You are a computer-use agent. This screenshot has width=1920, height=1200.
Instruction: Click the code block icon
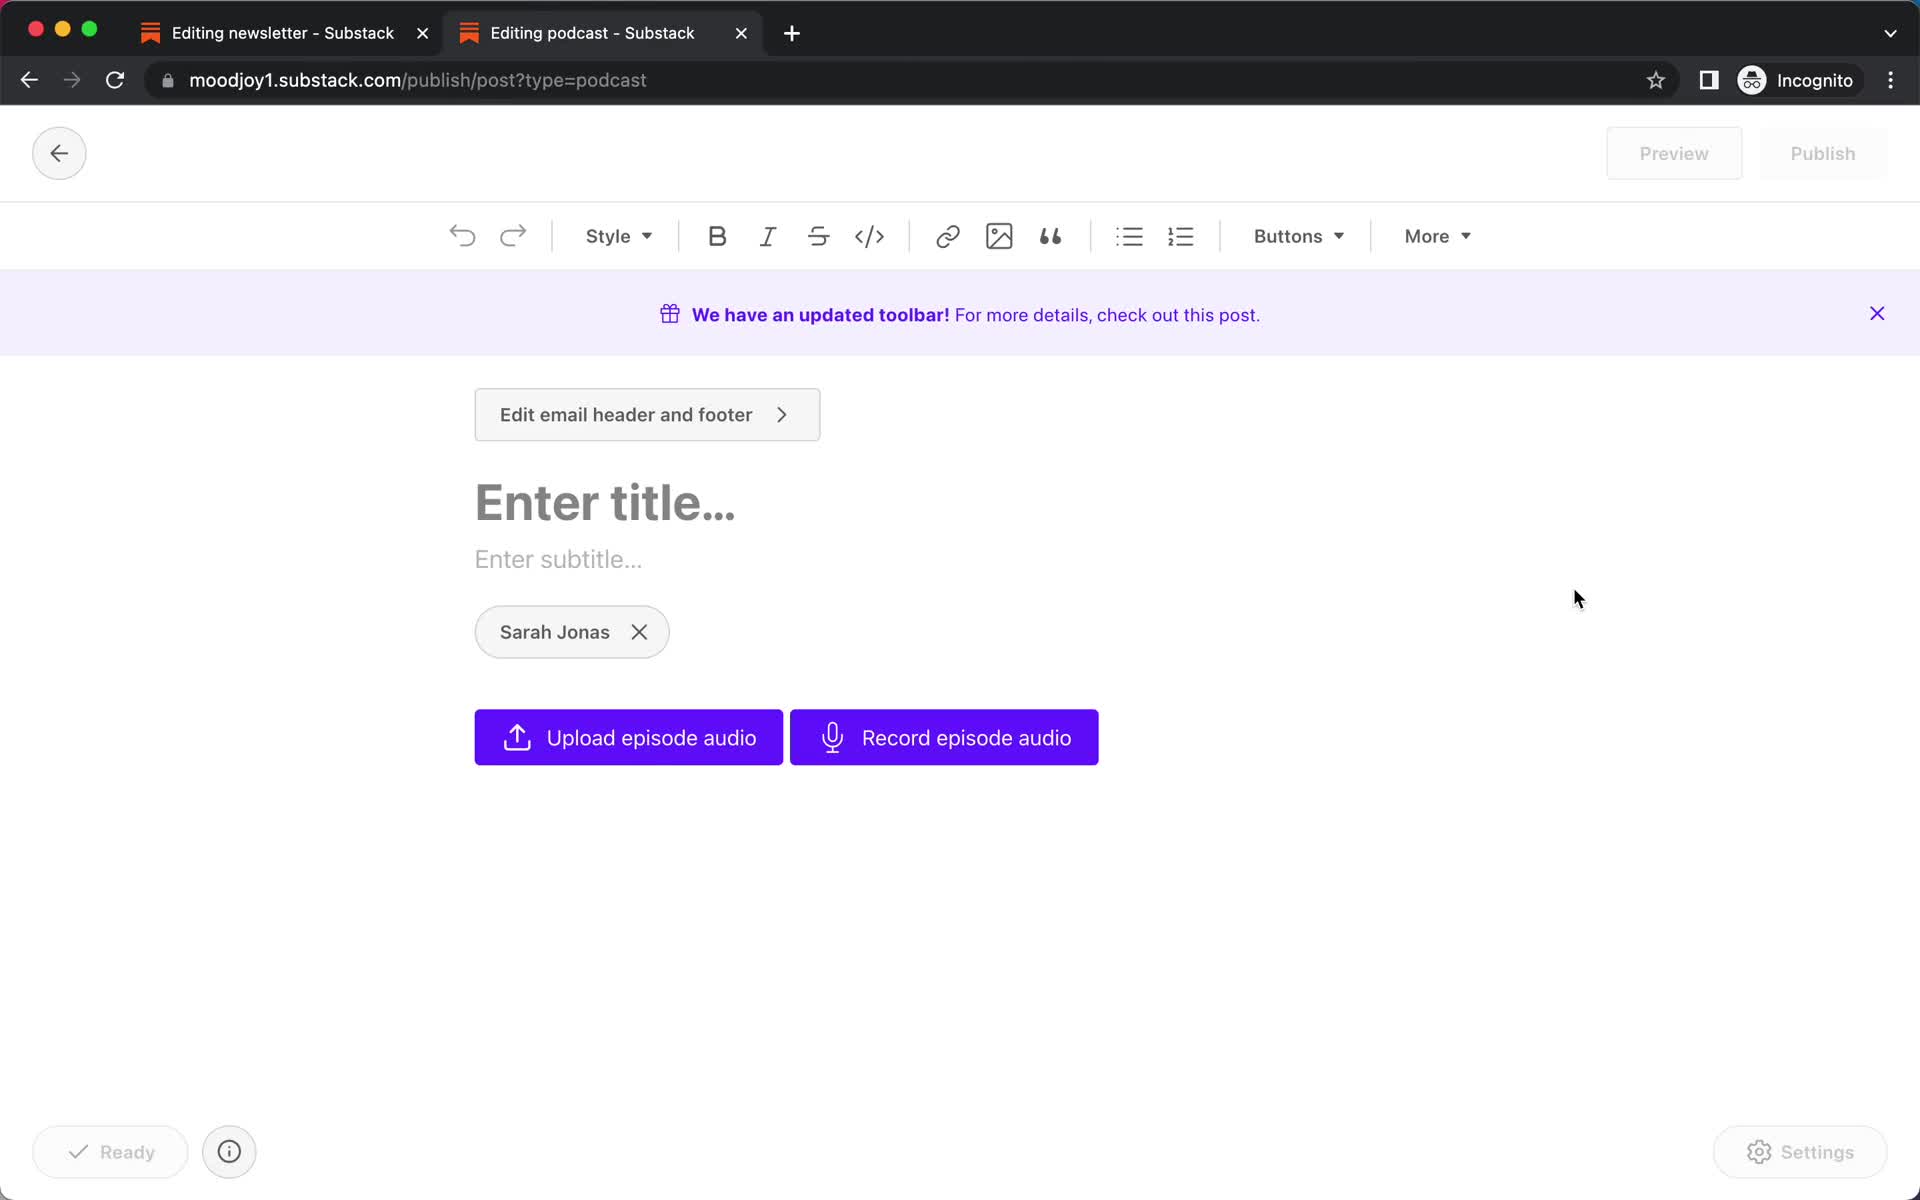tap(869, 236)
